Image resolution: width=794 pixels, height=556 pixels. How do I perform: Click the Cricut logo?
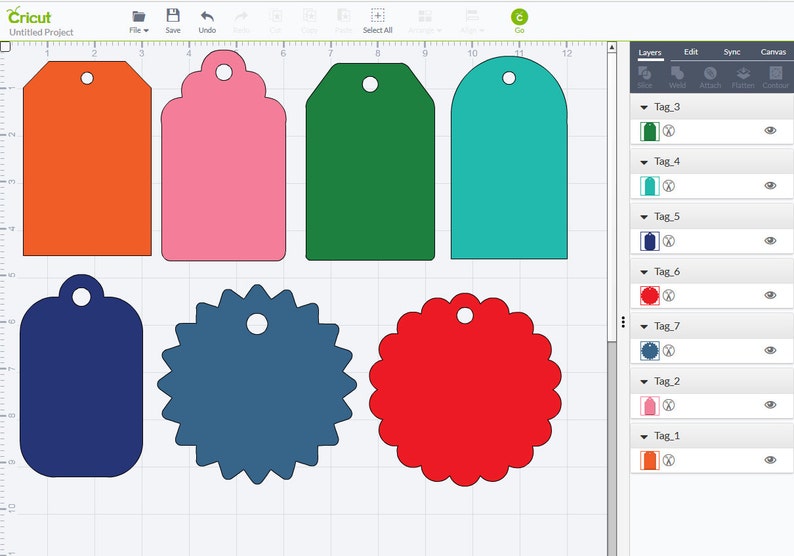[29, 16]
